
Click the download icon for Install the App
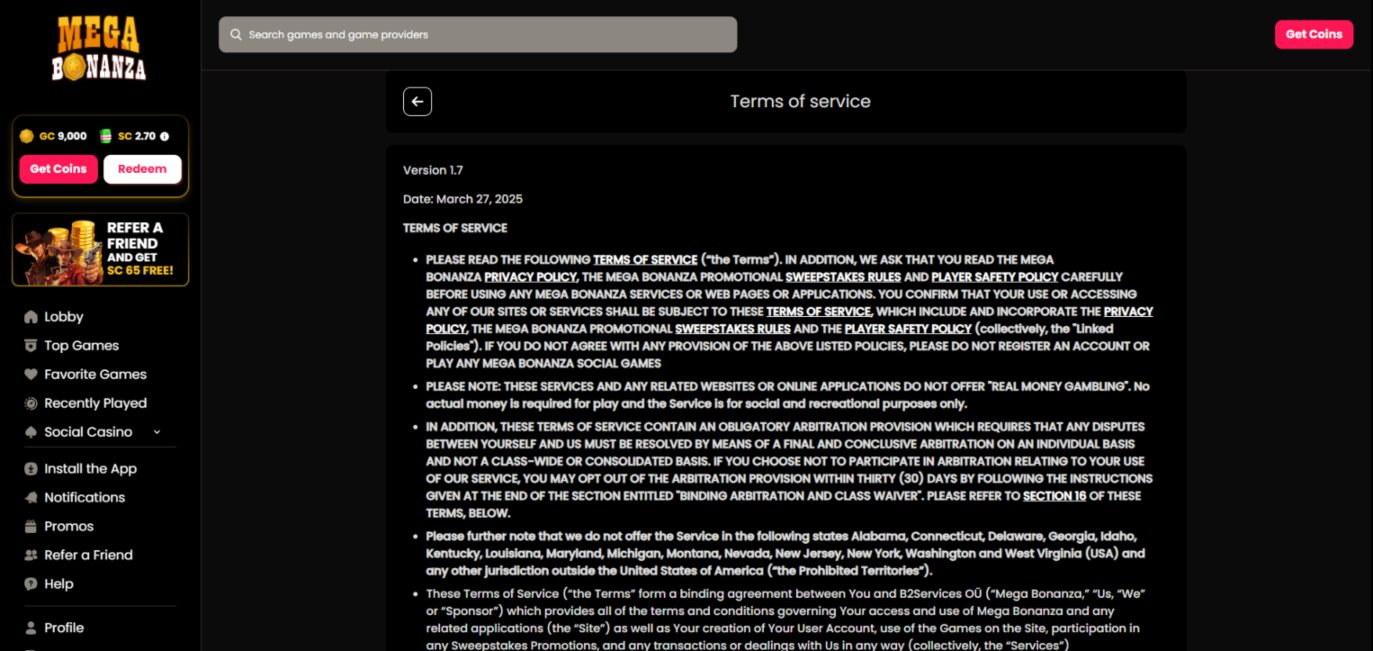click(31, 469)
